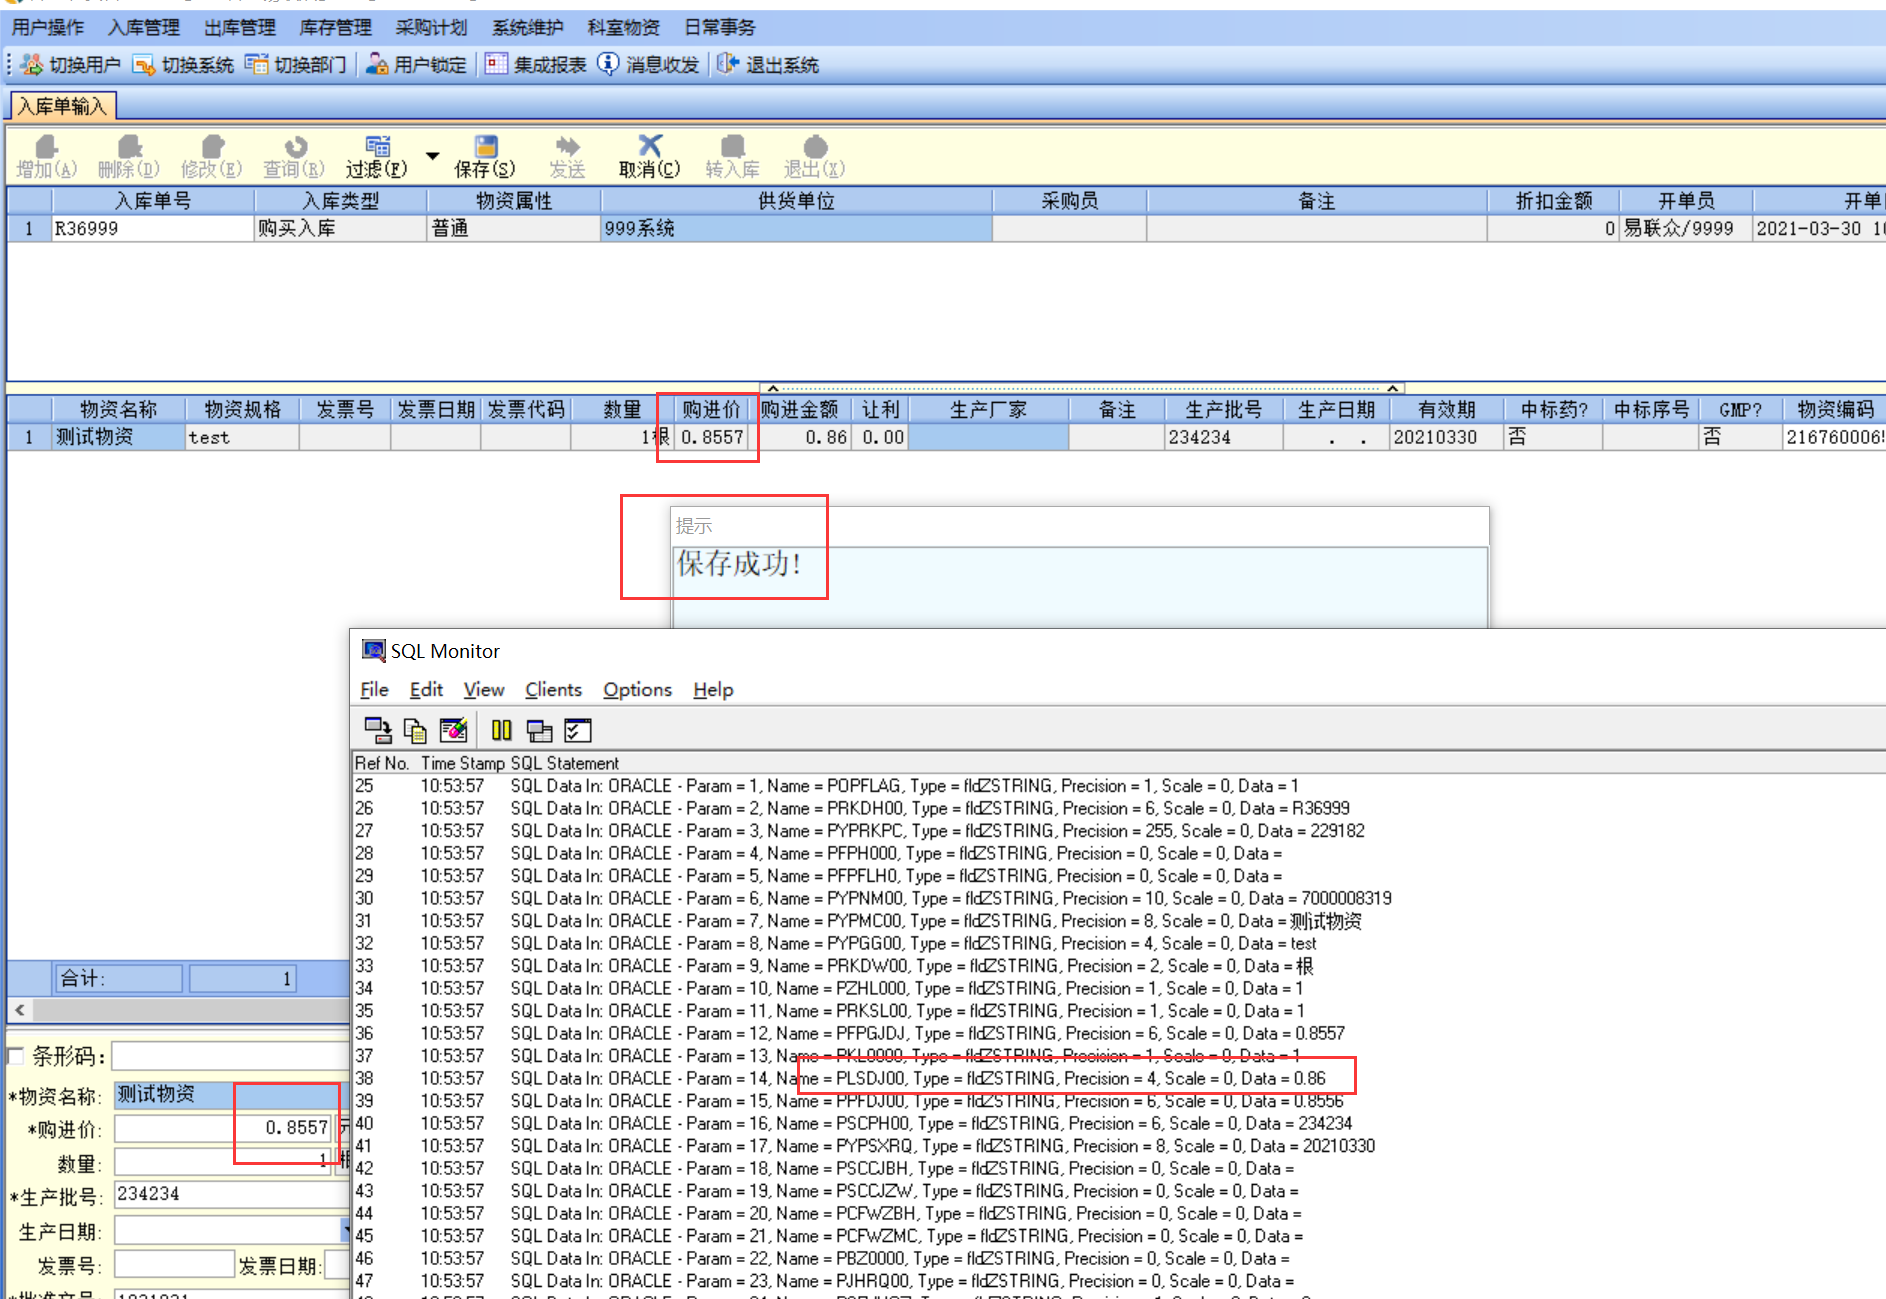Open the 用户操作 menu

tap(48, 28)
